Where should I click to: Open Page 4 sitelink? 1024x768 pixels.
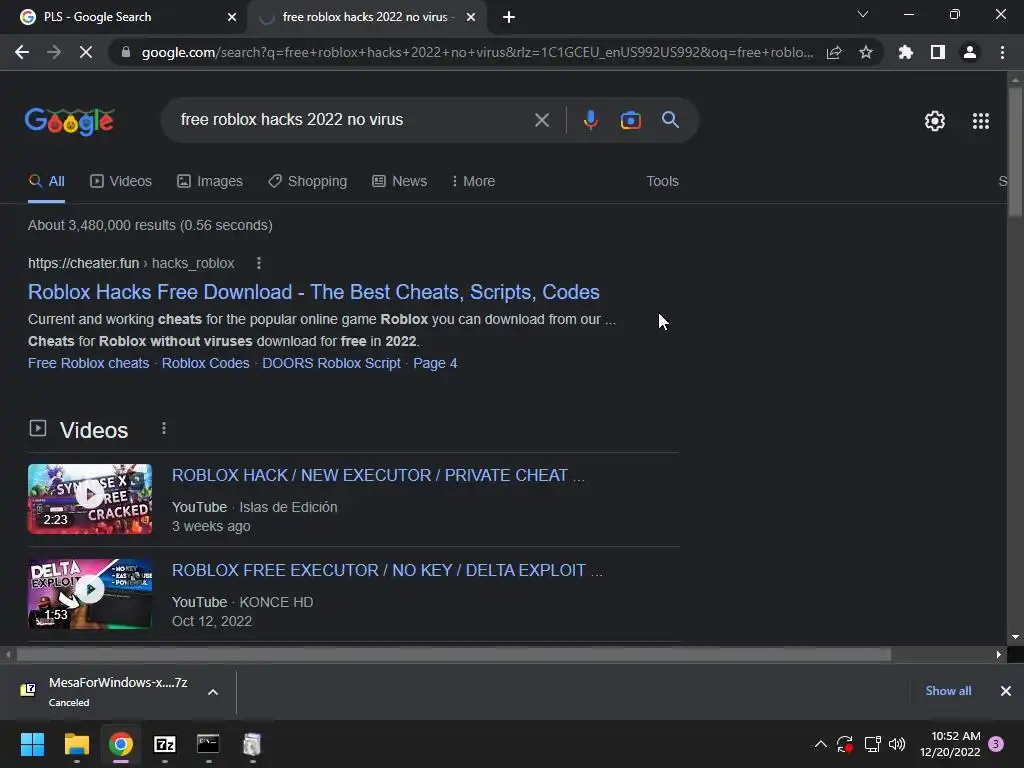435,363
